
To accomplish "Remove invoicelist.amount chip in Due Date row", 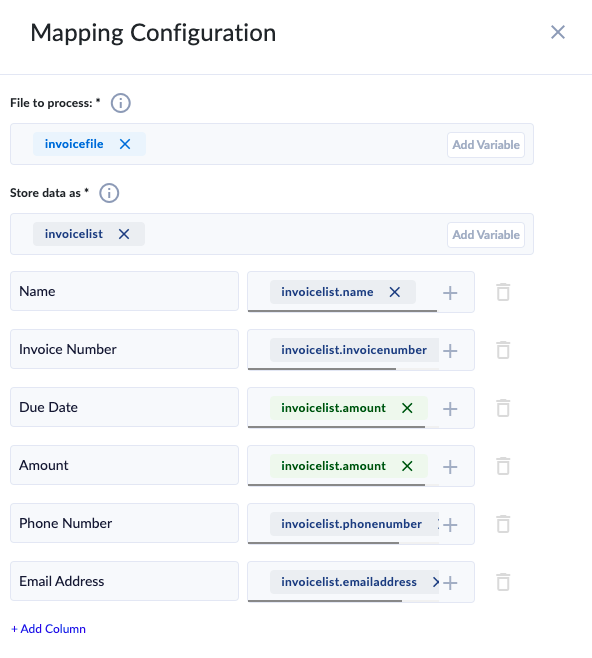I will pos(407,408).
